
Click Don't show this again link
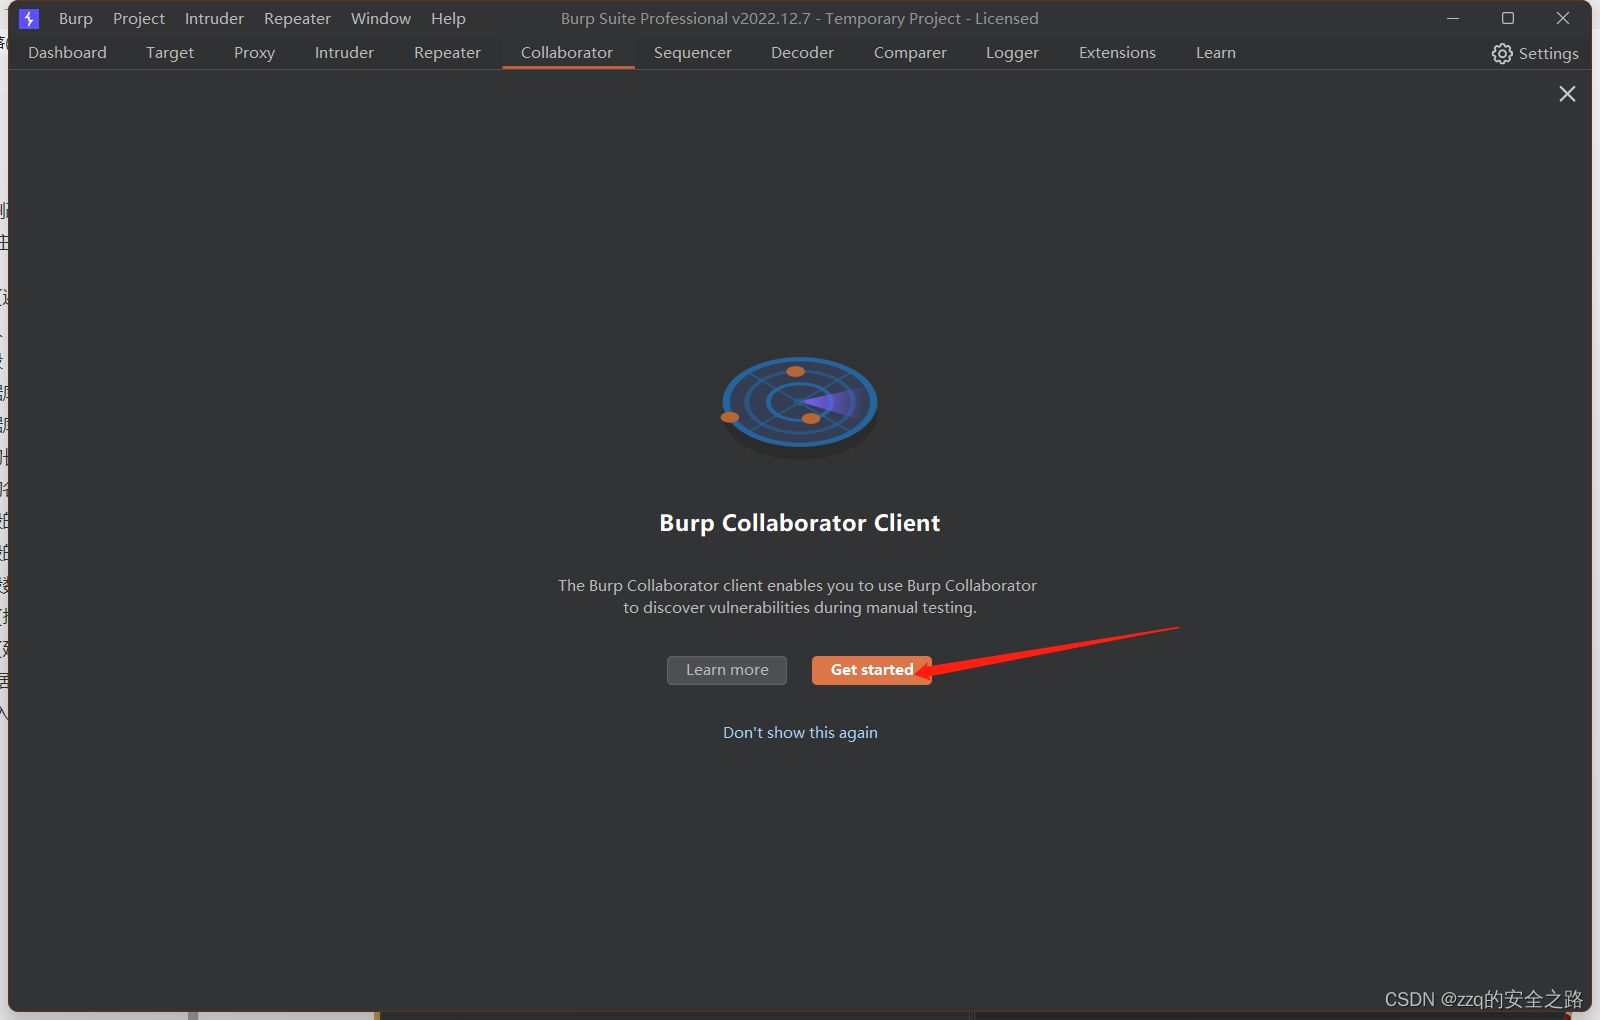point(800,733)
